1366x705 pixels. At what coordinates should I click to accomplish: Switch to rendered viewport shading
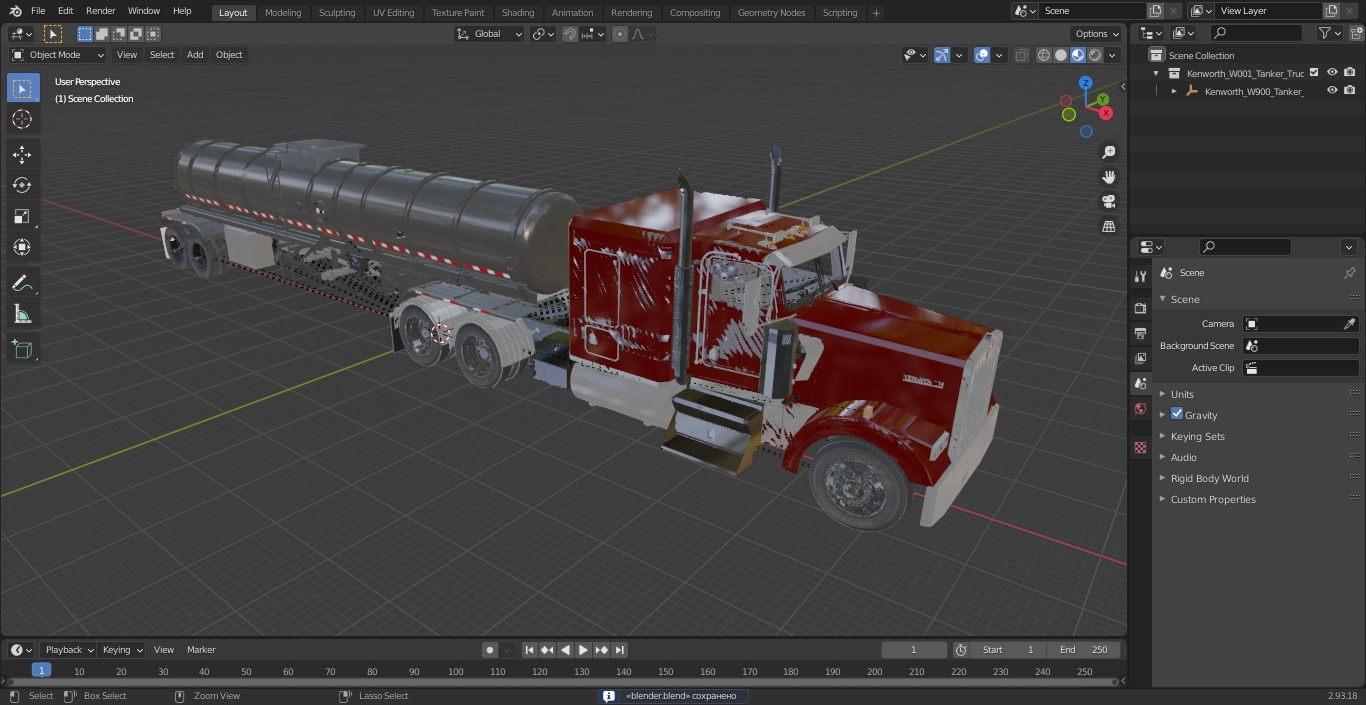(x=1095, y=55)
